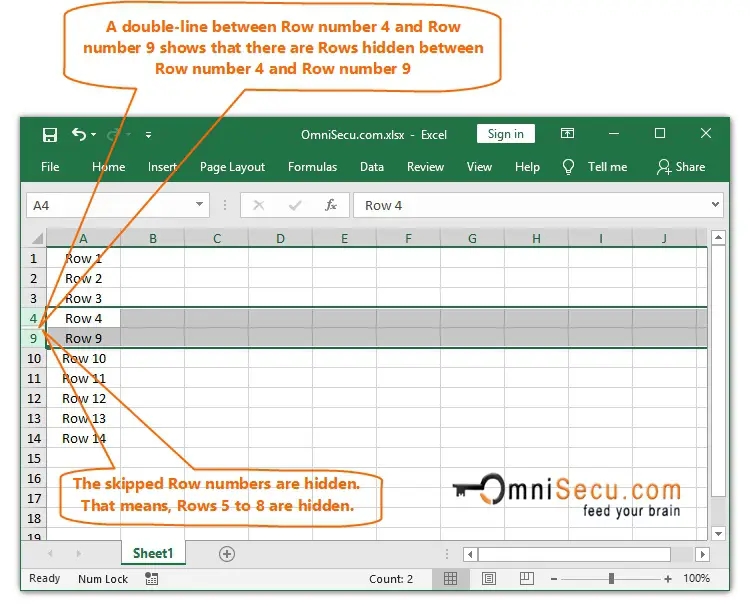Viewport: 750px width, 610px height.
Task: Click the Tell me lightbulb icon
Action: coord(568,167)
